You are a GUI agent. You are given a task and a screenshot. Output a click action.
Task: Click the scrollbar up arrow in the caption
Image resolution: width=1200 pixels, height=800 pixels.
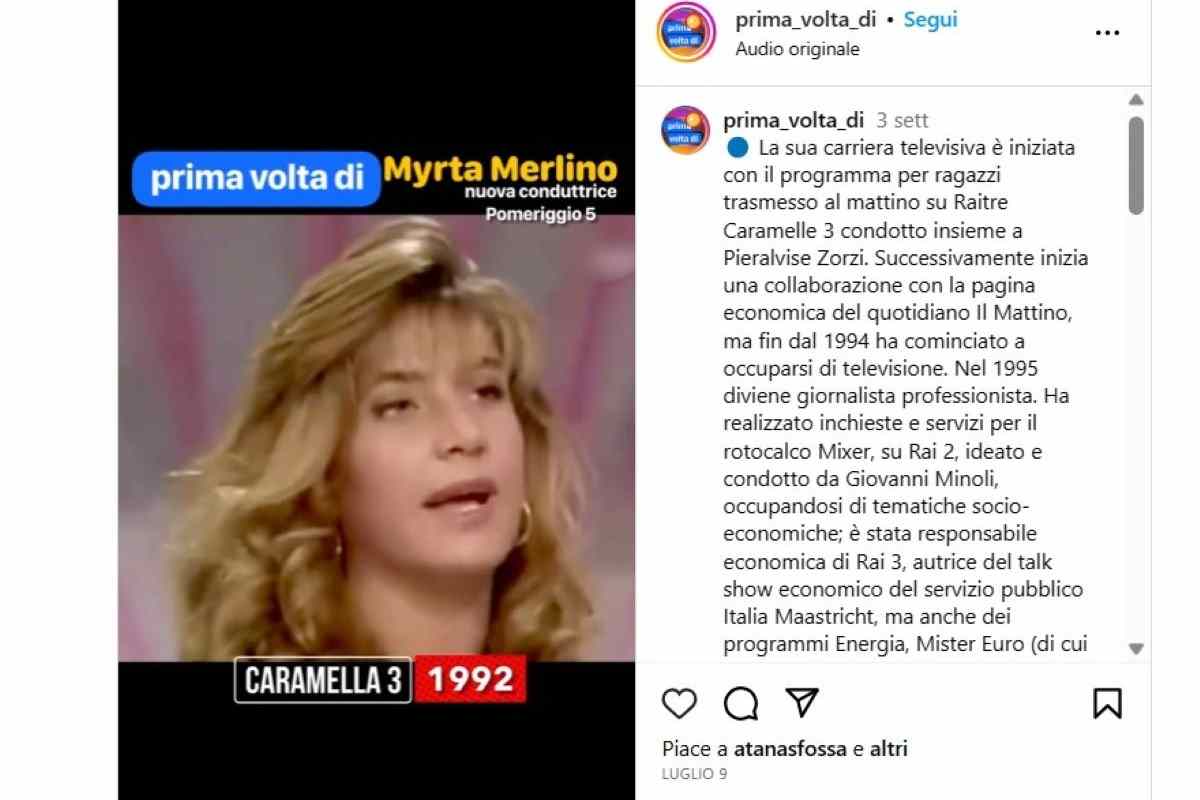(x=1136, y=99)
